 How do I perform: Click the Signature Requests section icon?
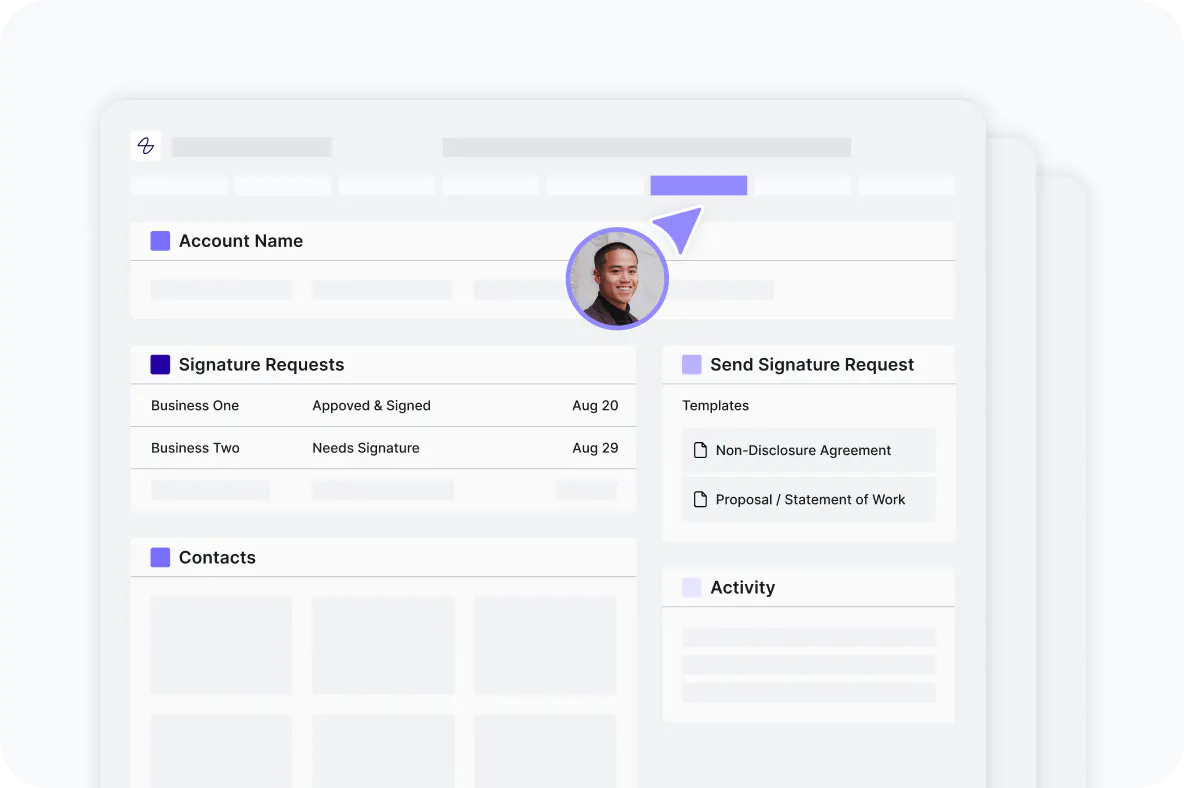(x=160, y=365)
